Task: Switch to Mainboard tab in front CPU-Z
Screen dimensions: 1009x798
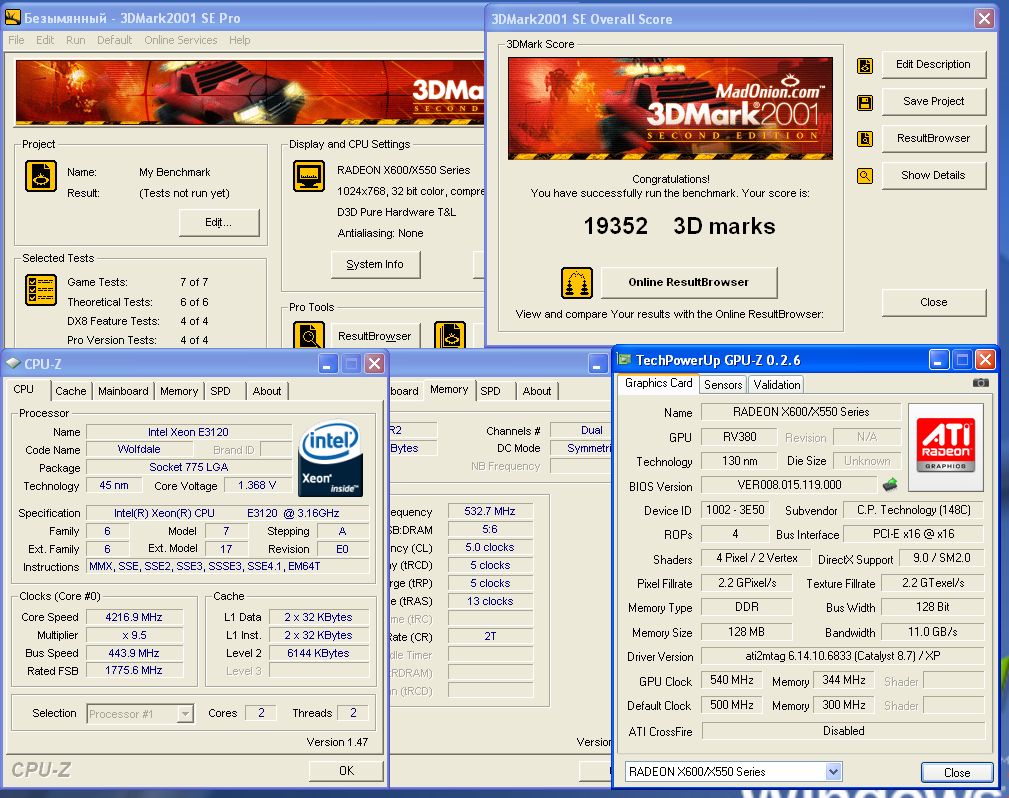Action: pyautogui.click(x=123, y=391)
